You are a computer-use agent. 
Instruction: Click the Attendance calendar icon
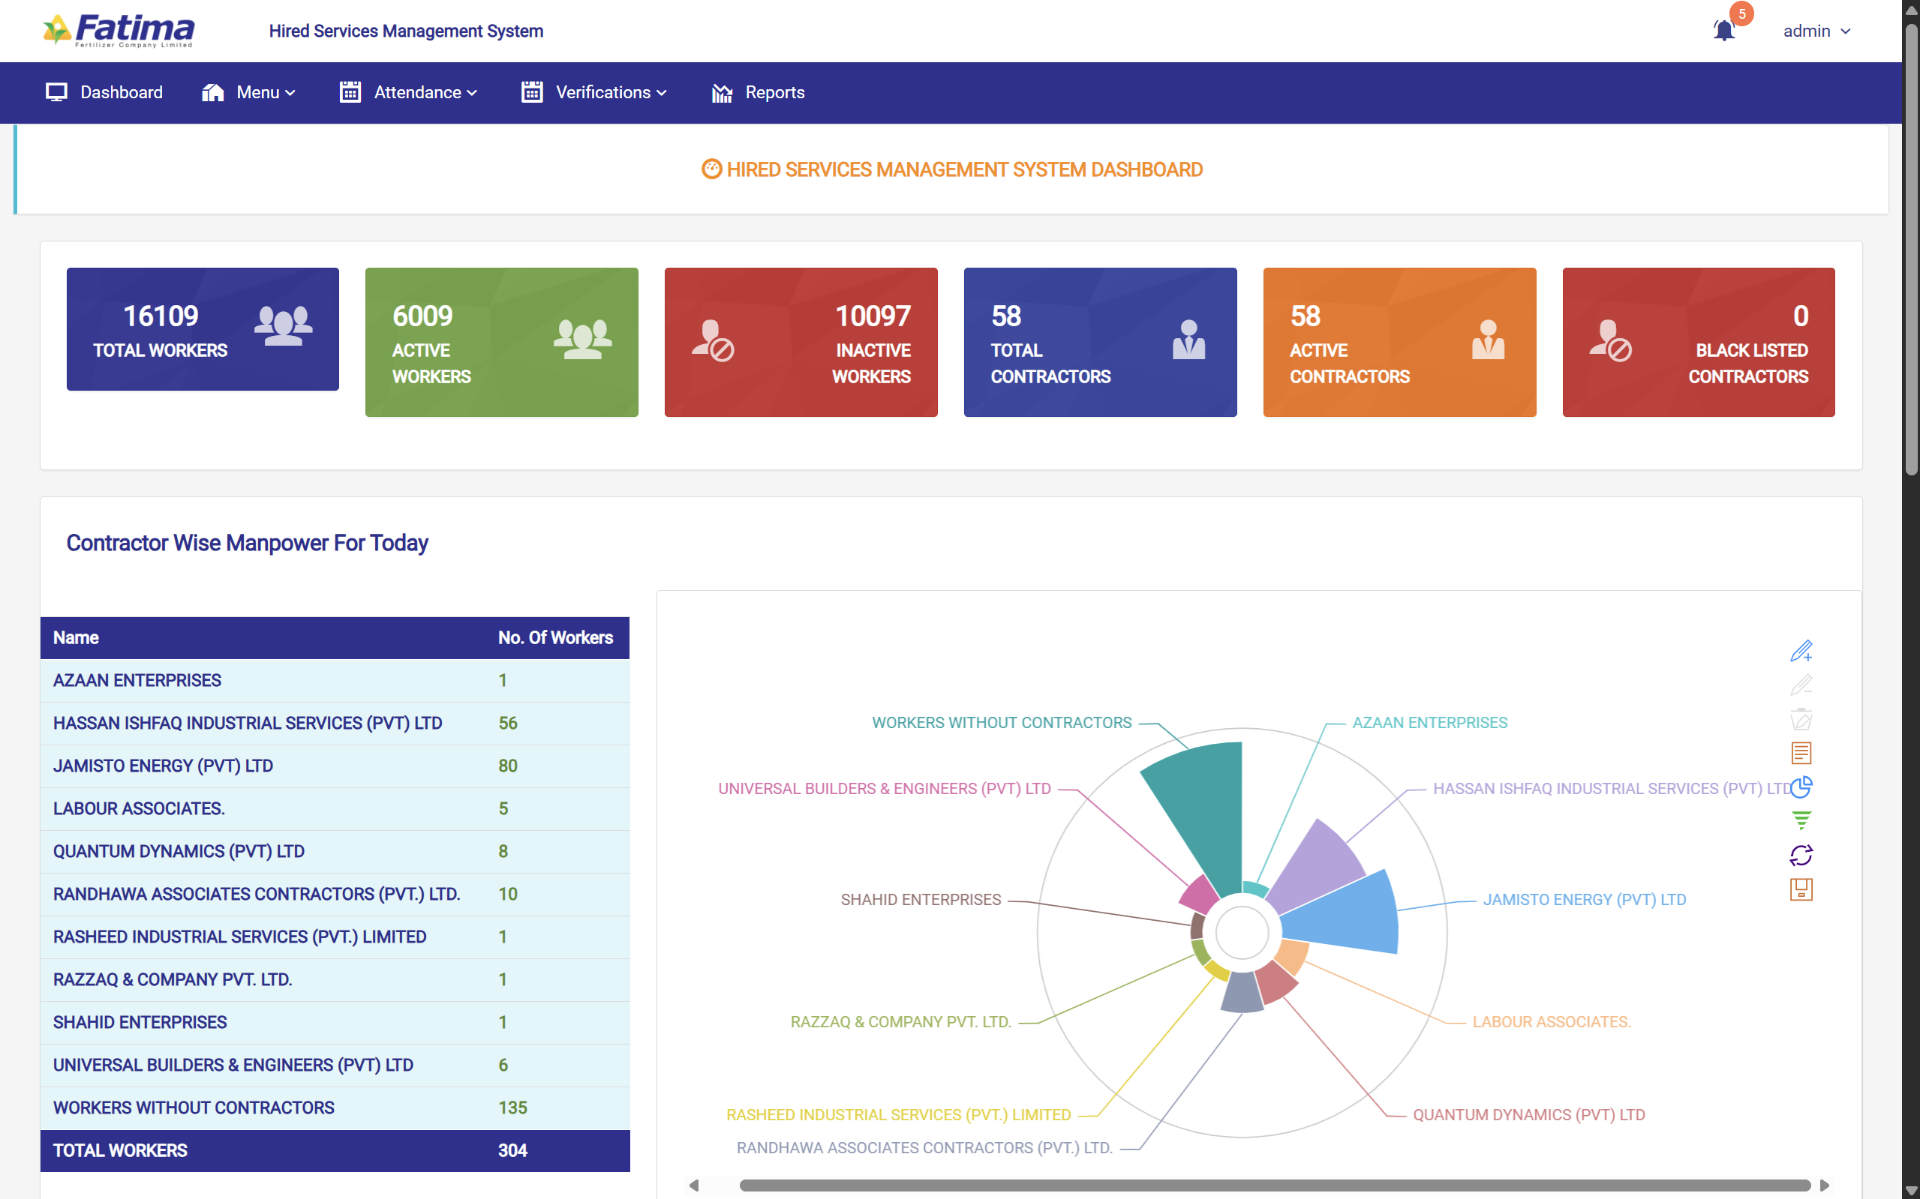(x=350, y=92)
